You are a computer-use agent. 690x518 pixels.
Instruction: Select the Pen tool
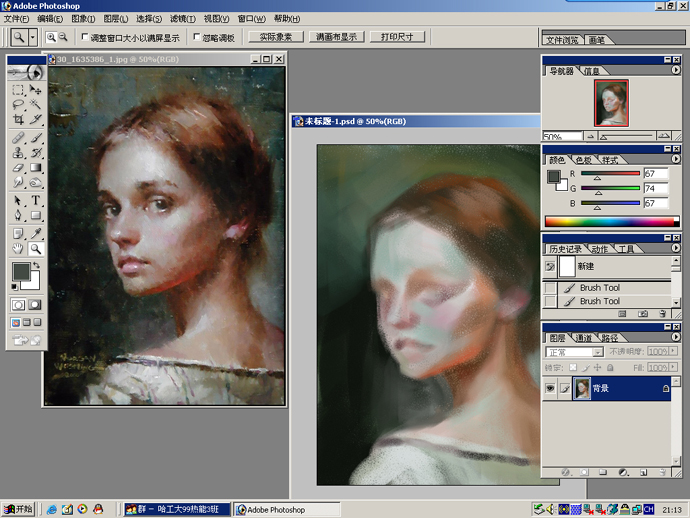click(x=18, y=215)
